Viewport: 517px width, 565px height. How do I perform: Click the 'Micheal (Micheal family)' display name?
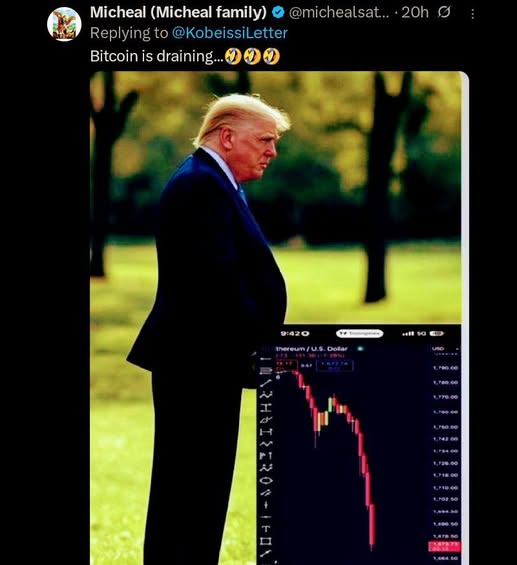click(x=178, y=13)
